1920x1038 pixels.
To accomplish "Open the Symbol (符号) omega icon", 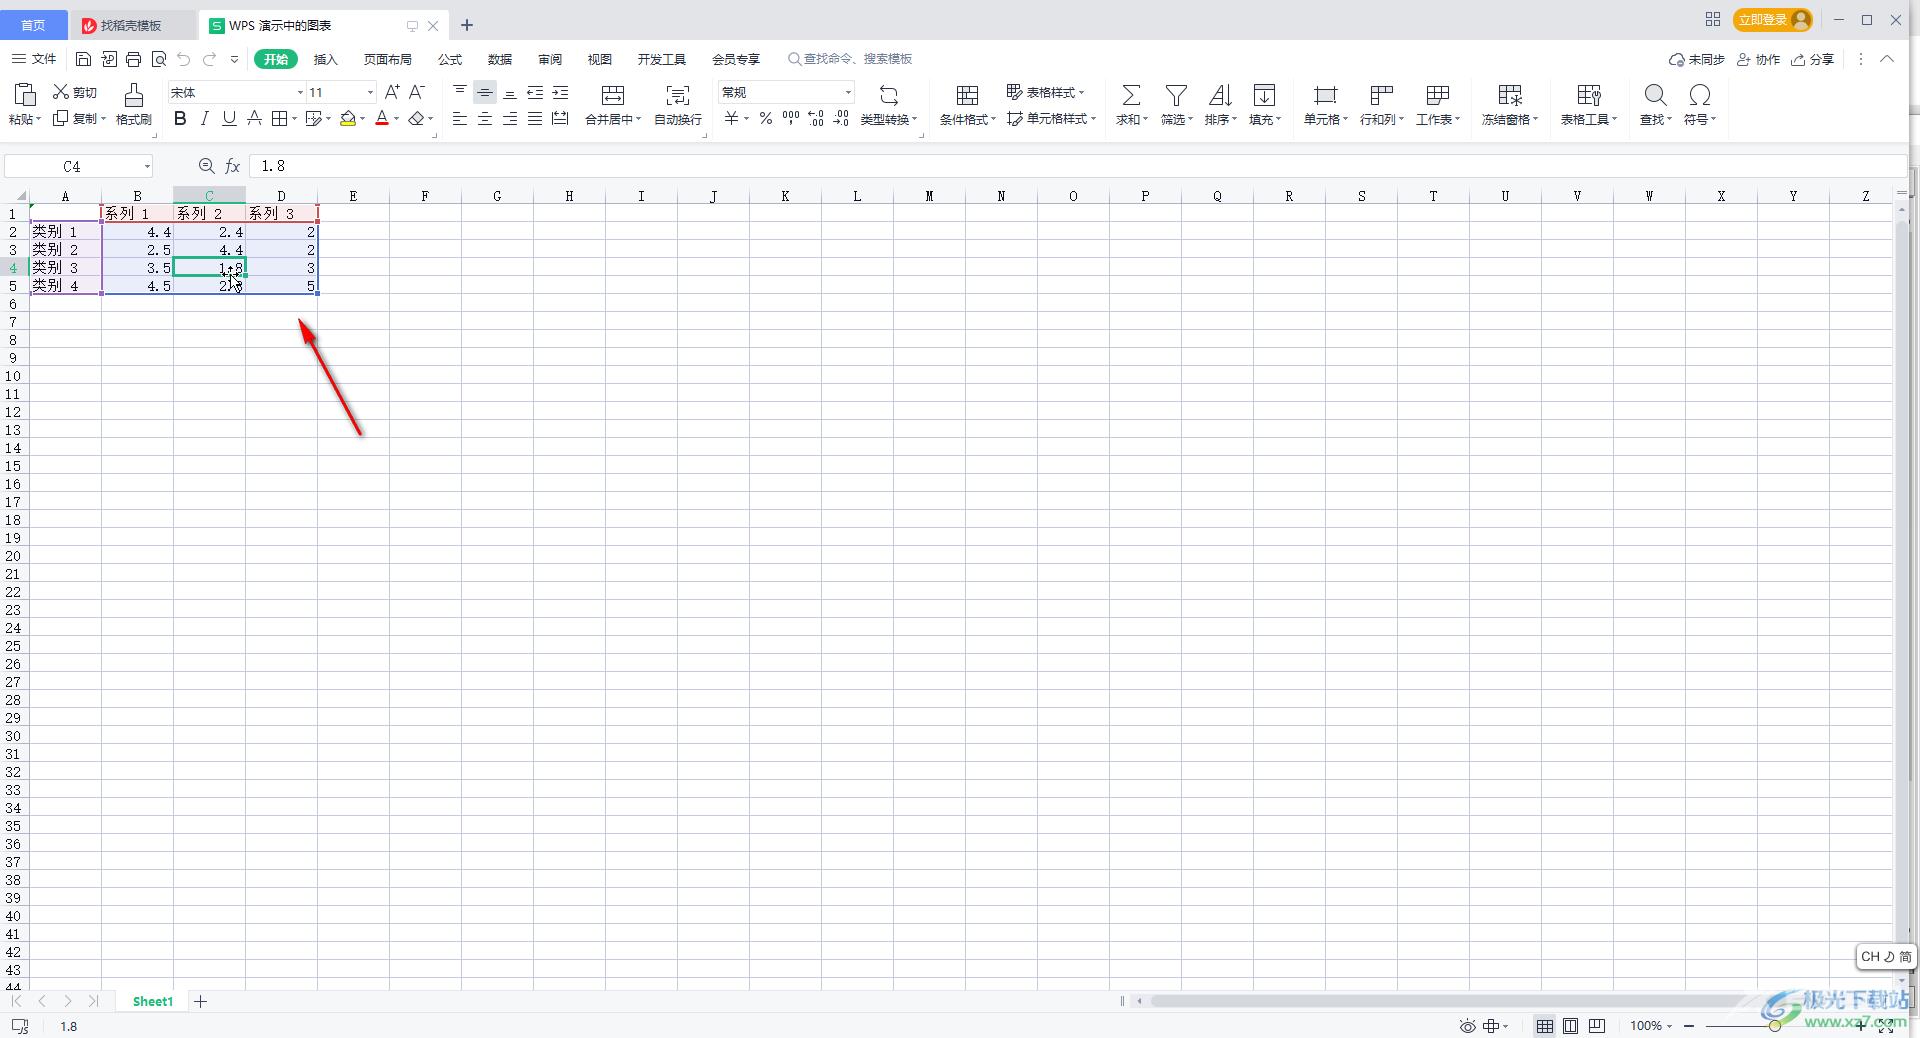I will (x=1699, y=95).
